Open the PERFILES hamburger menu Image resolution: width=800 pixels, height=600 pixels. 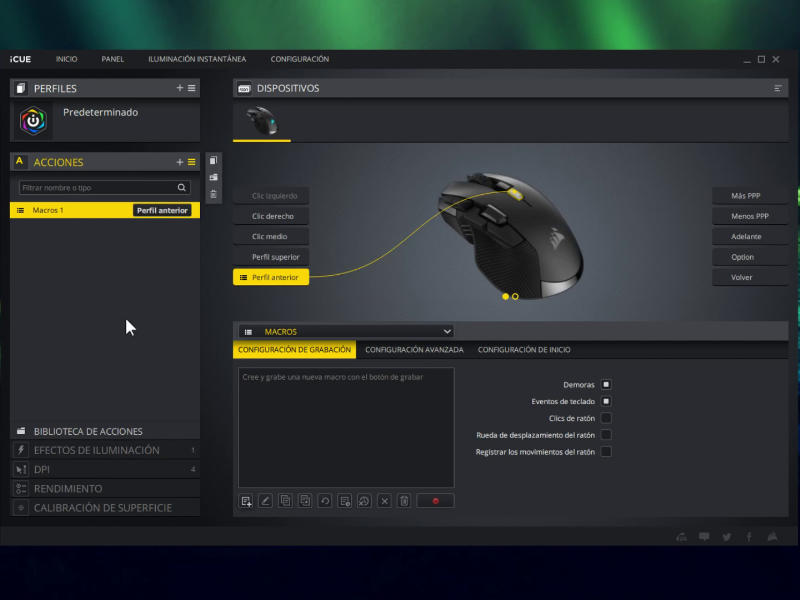click(x=192, y=88)
